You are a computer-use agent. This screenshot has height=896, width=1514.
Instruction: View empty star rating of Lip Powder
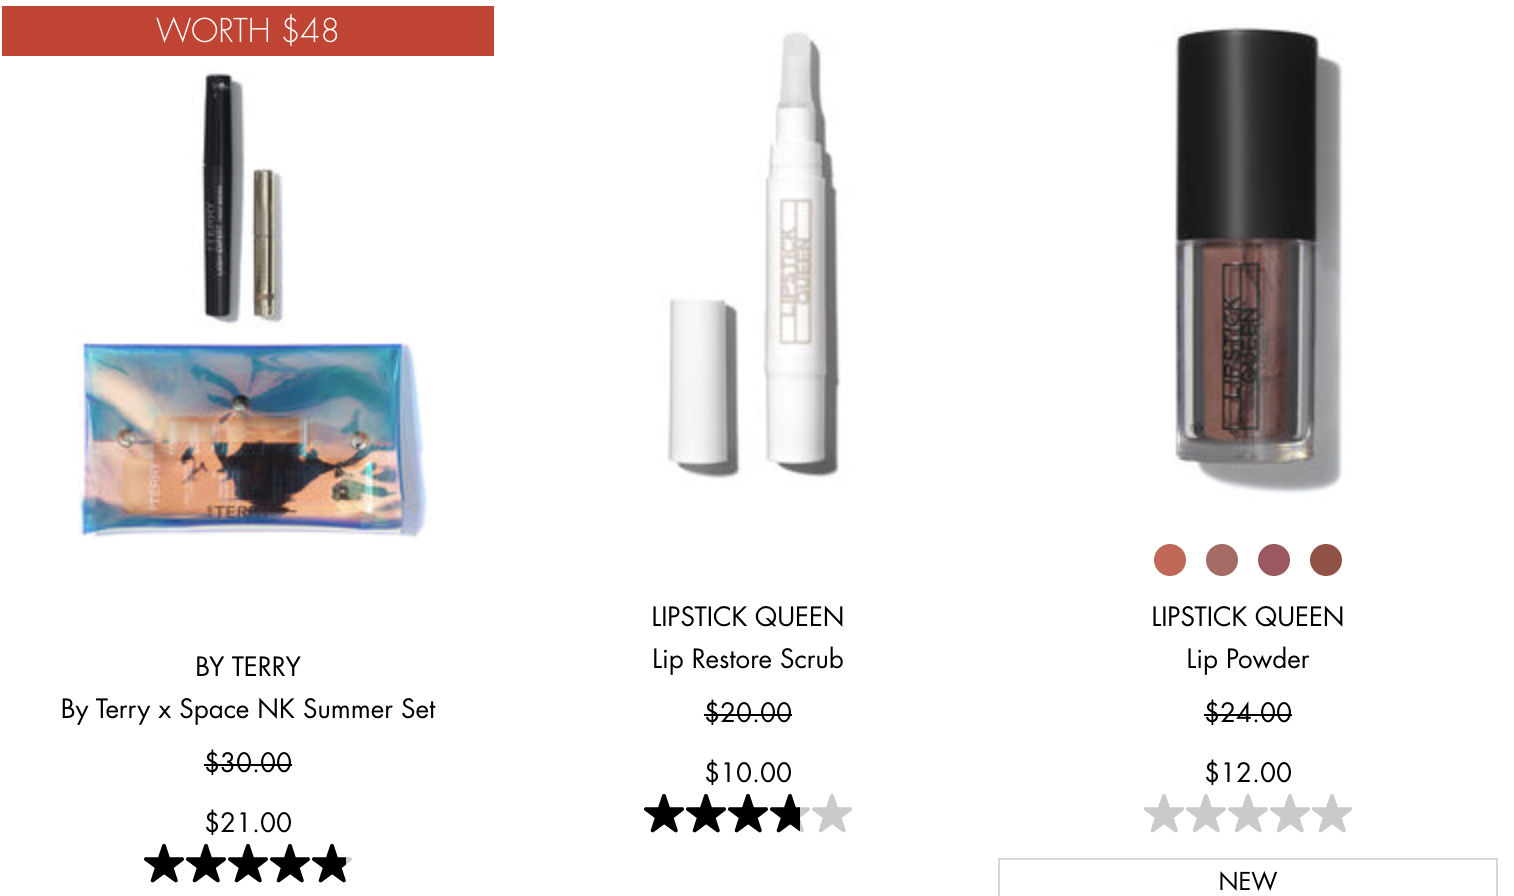click(1248, 814)
